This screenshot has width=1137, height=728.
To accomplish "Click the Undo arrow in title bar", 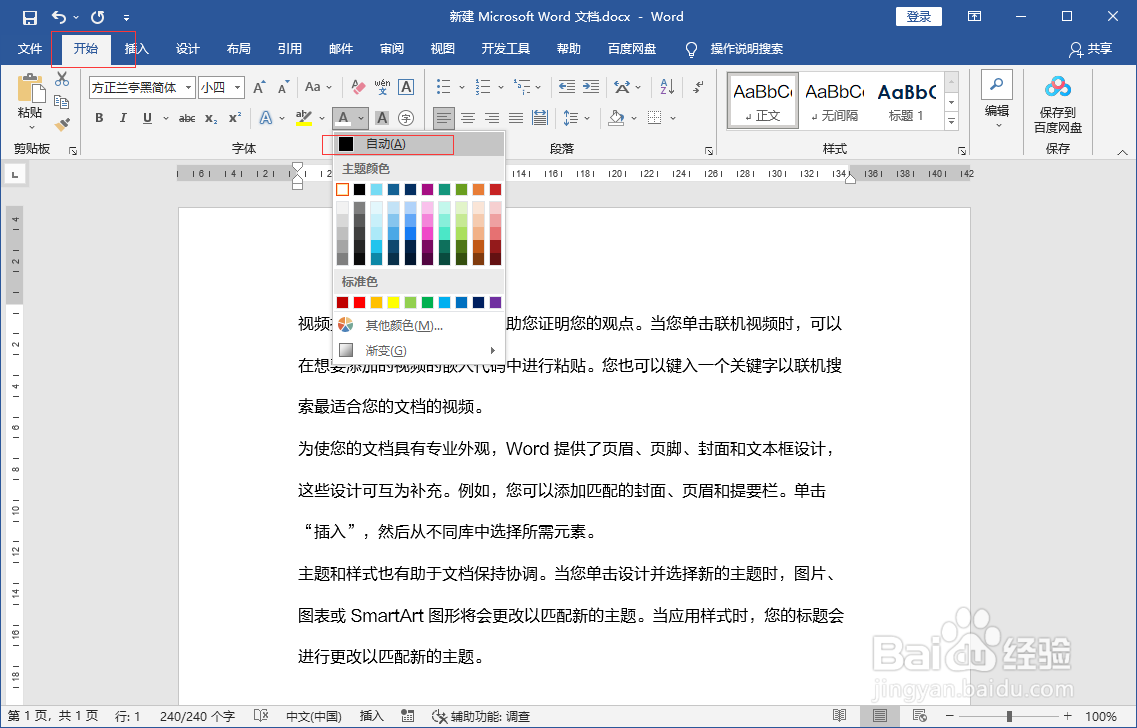I will (x=59, y=17).
